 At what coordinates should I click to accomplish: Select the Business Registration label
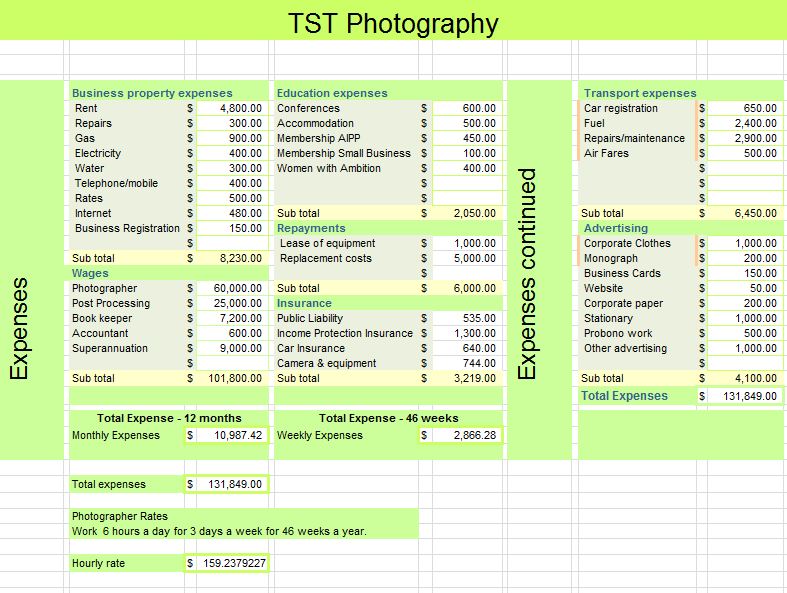click(127, 228)
